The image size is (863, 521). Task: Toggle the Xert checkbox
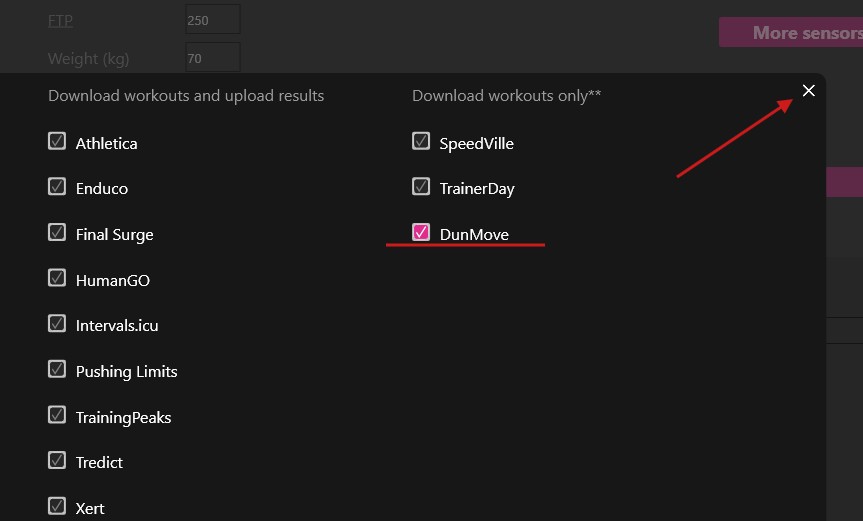pyautogui.click(x=57, y=506)
